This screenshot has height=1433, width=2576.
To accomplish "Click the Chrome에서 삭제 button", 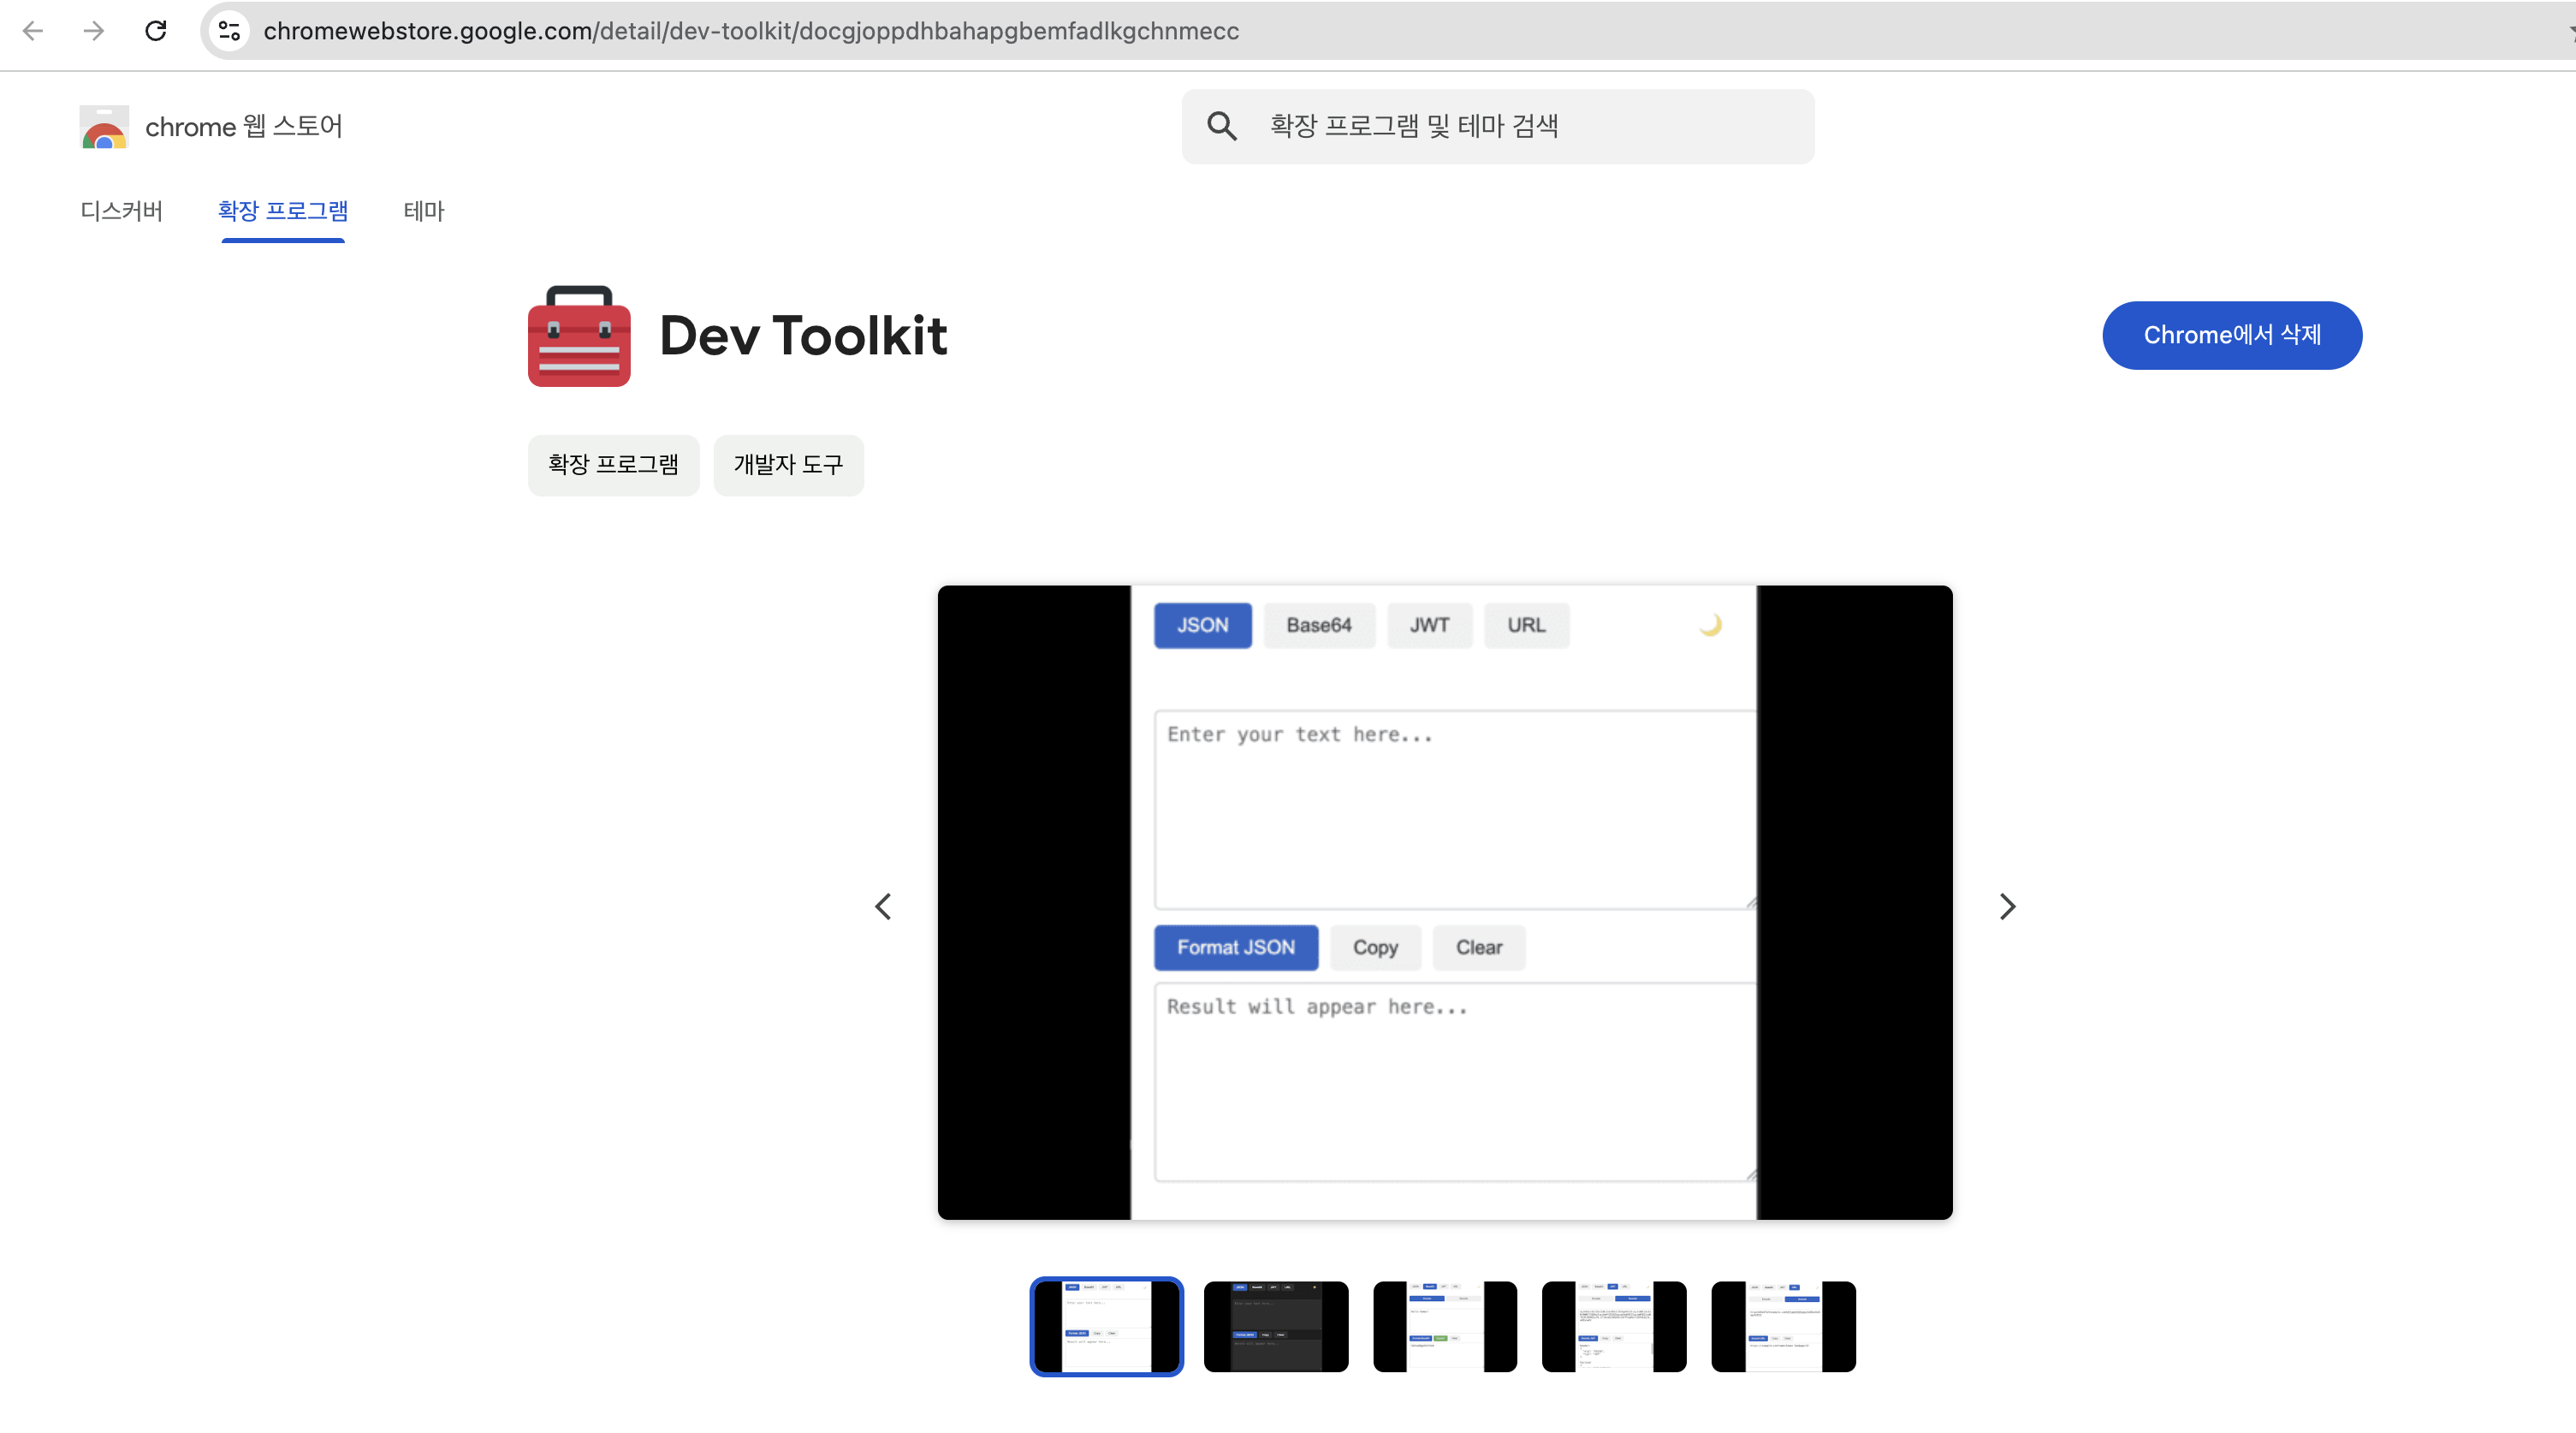I will coord(2231,335).
